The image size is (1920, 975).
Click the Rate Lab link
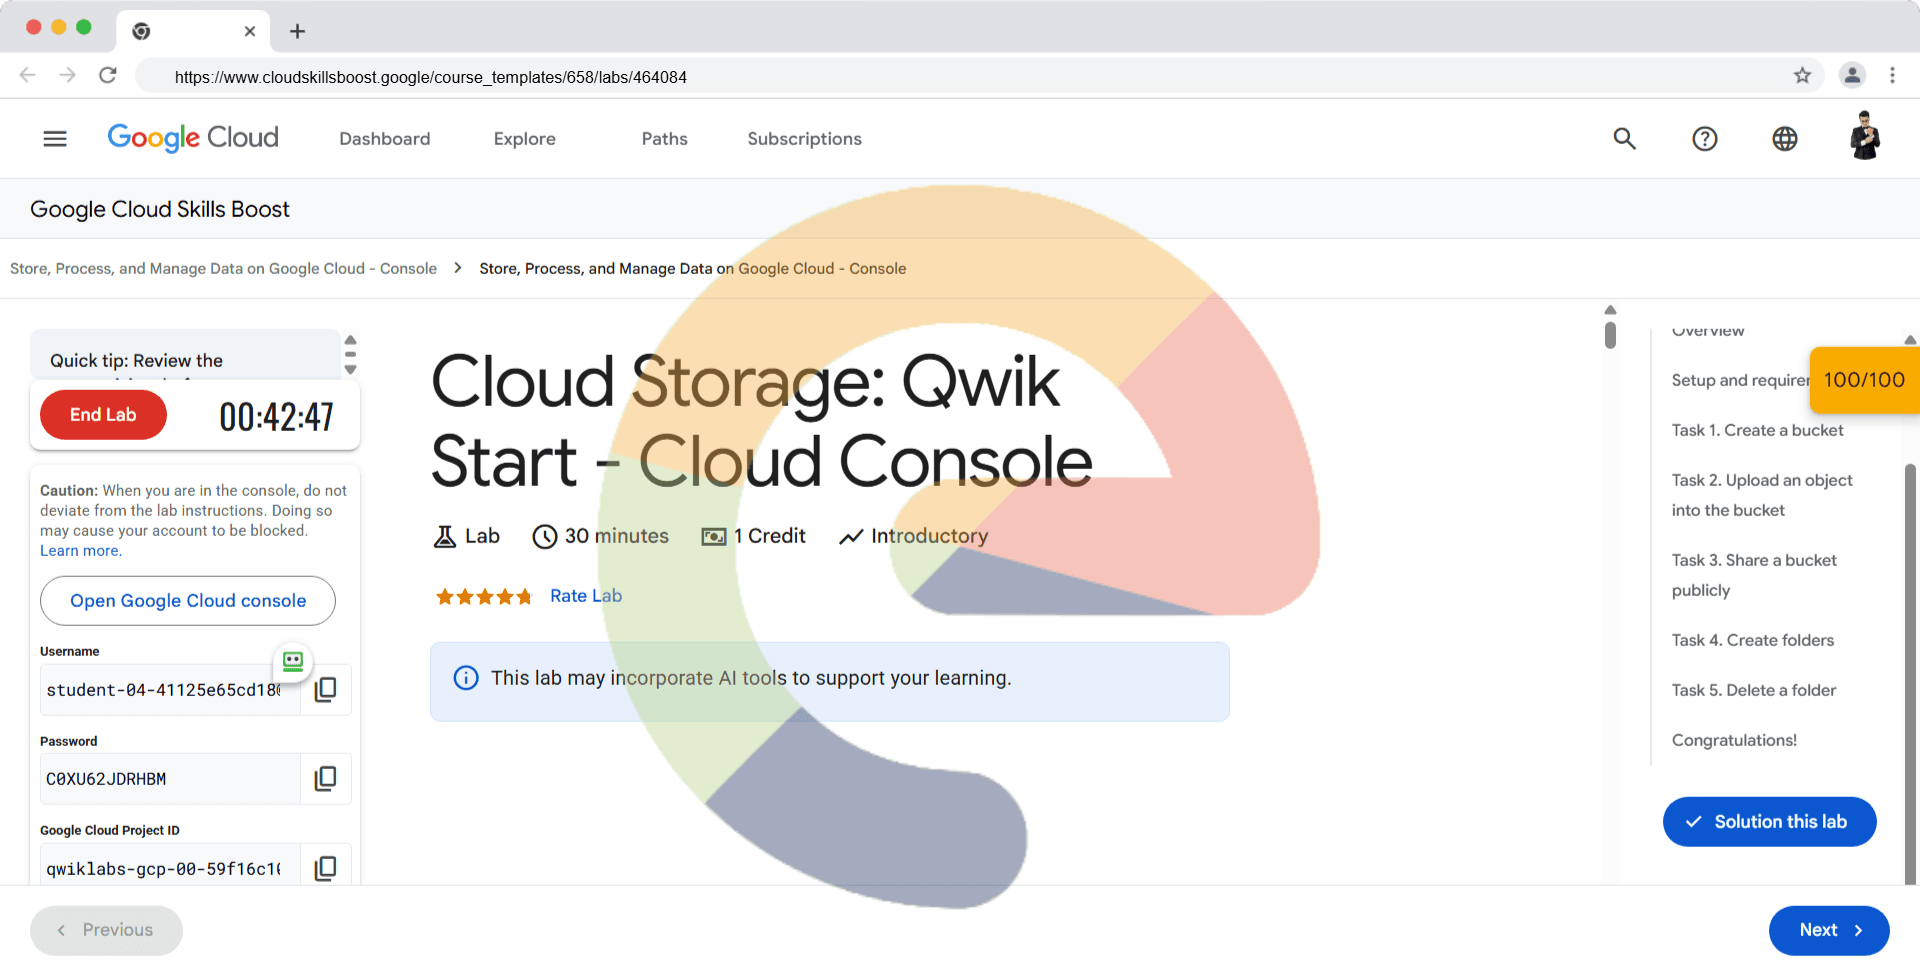tap(585, 596)
